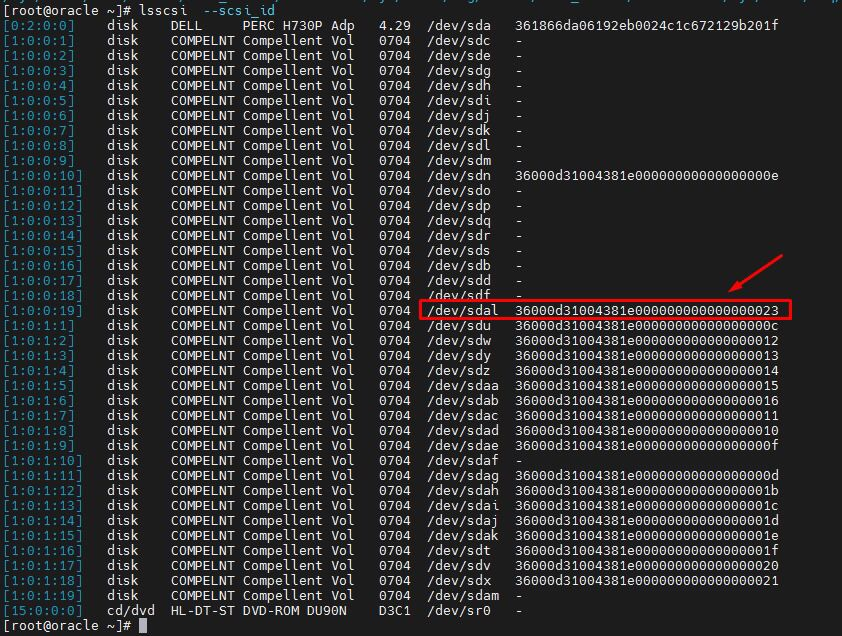The height and width of the screenshot is (636, 842).
Task: Click the device path /dev/sdl
Action: pos(459,146)
